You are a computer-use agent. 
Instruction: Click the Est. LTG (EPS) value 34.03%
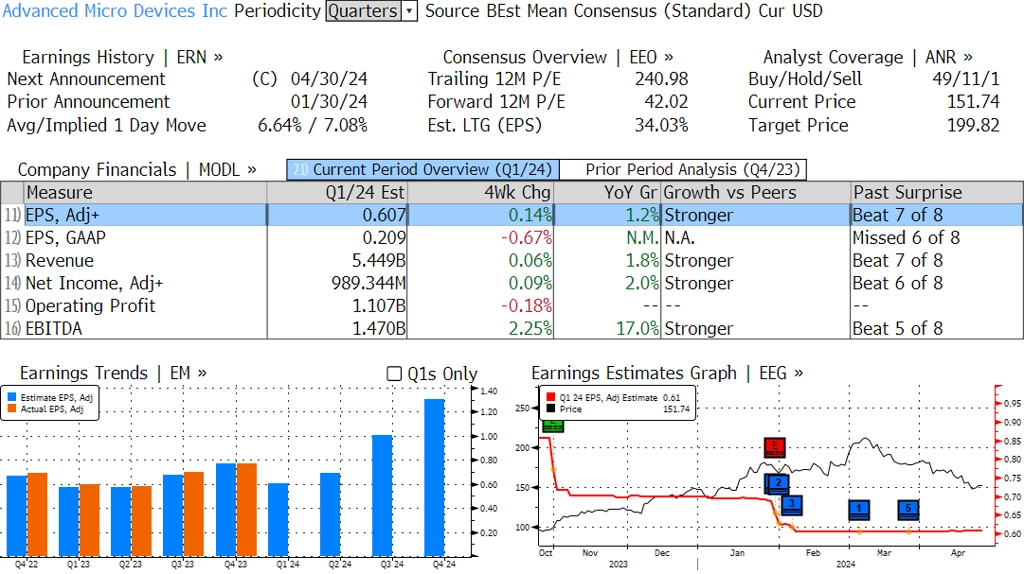pyautogui.click(x=662, y=125)
